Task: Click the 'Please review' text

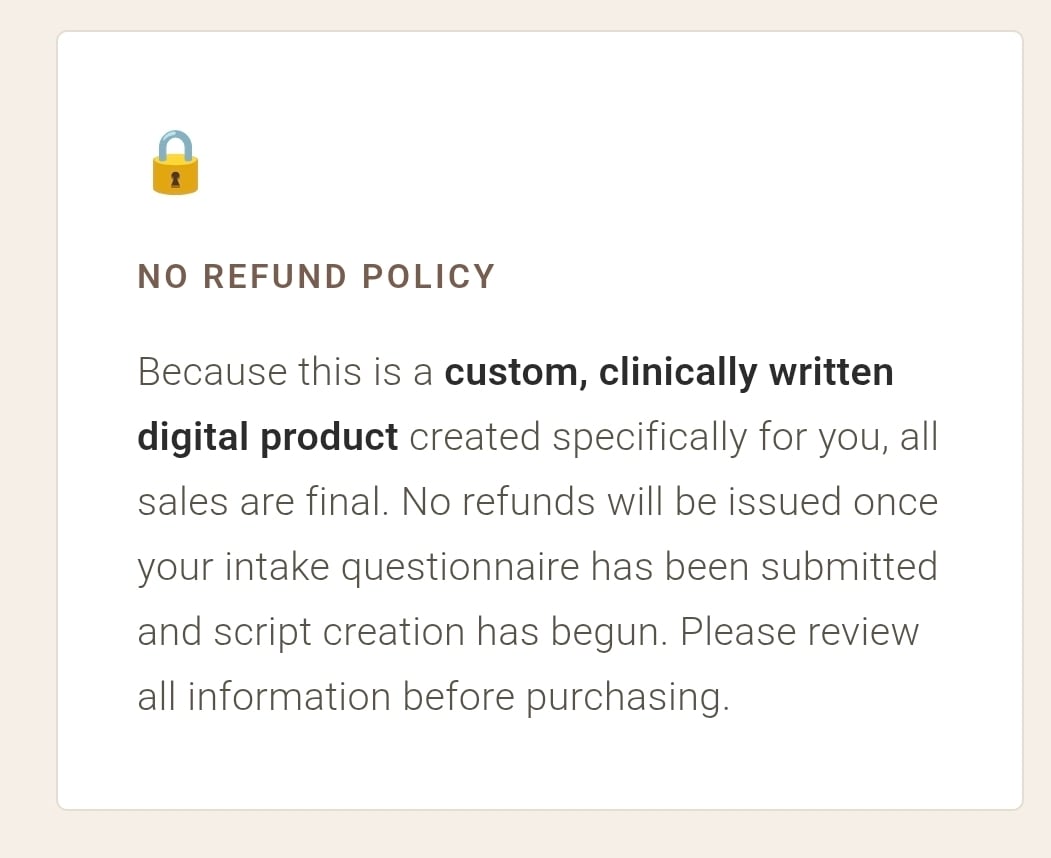Action: tap(798, 632)
